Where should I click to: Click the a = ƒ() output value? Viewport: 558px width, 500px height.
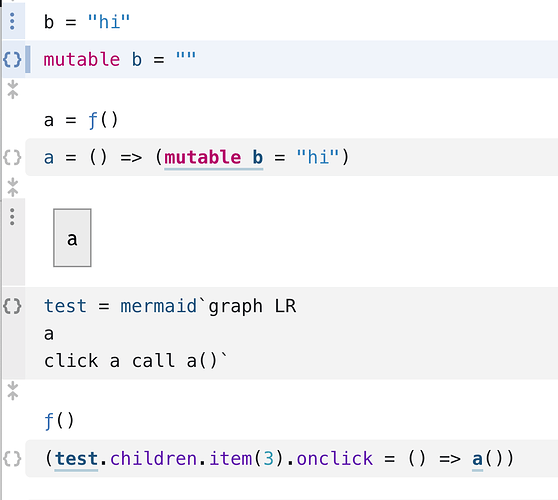pos(81,120)
